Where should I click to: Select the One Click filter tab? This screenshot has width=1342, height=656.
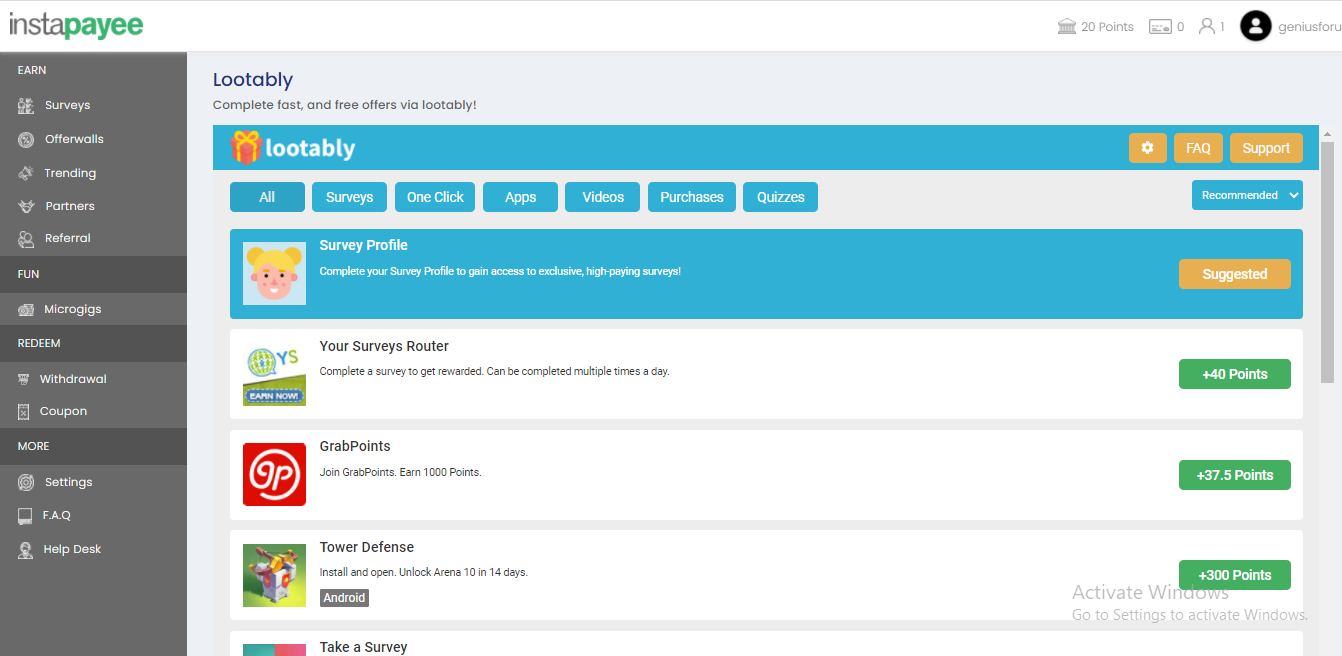435,197
